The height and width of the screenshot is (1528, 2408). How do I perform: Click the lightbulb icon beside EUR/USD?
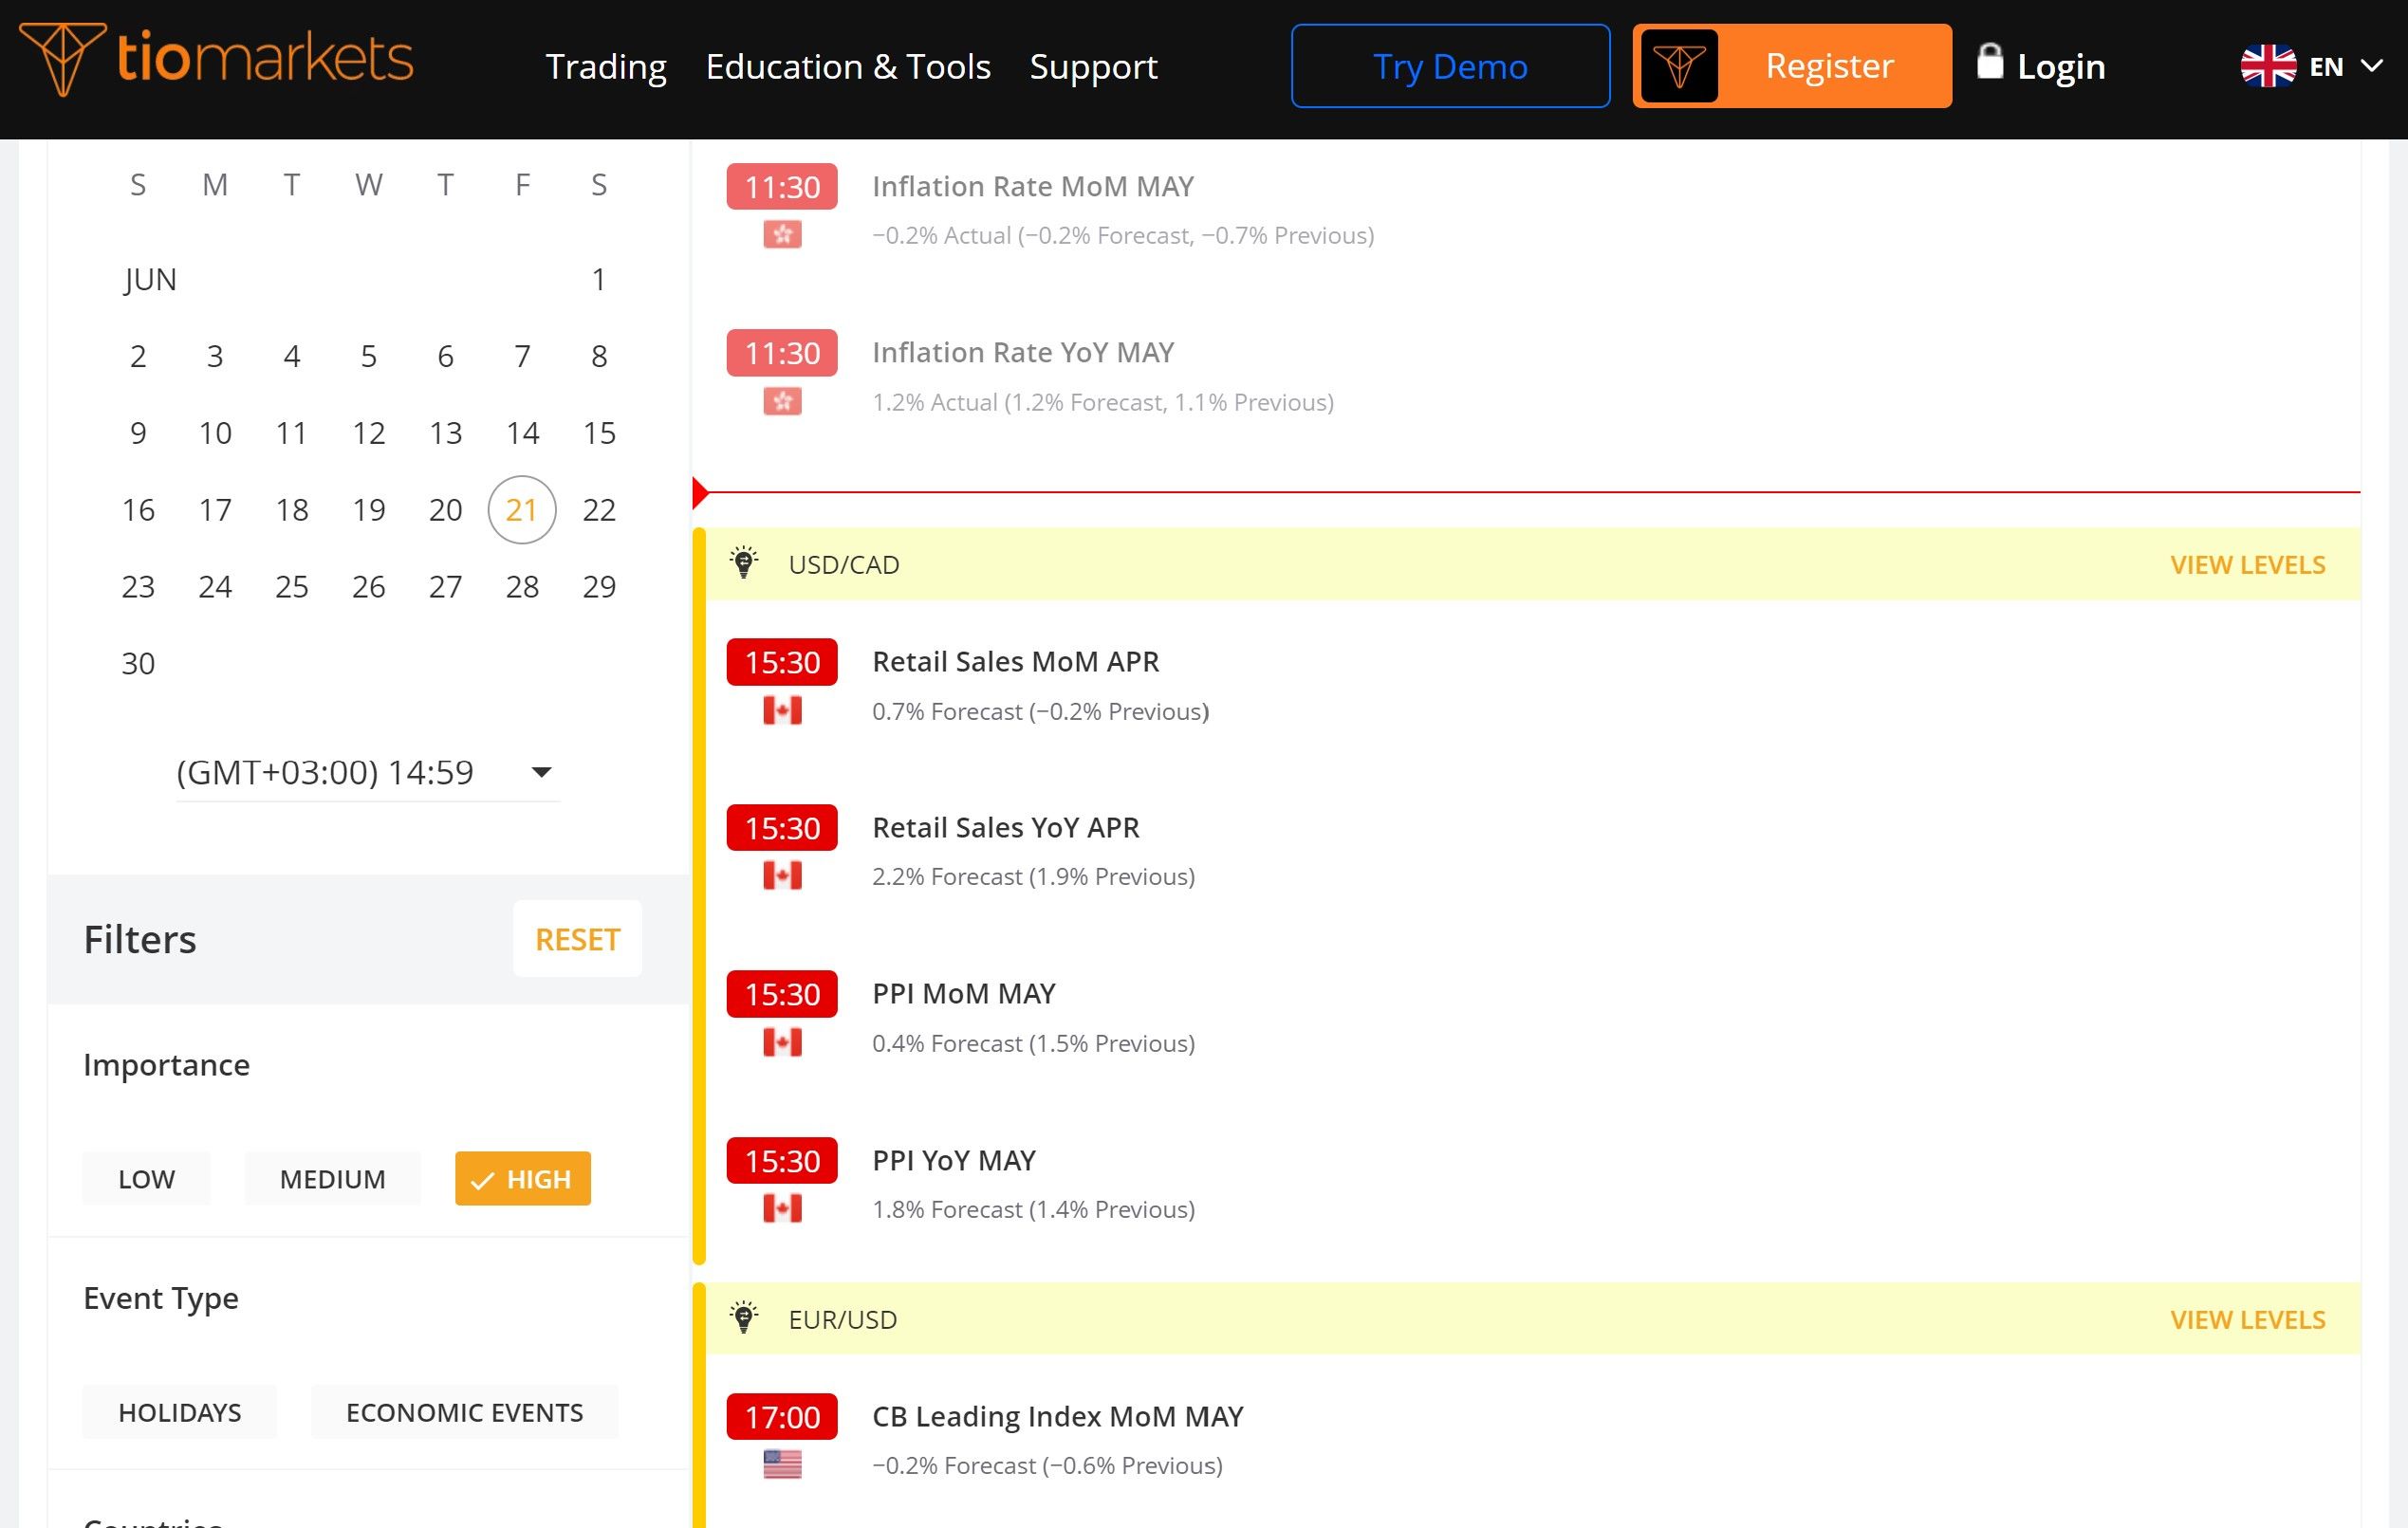pyautogui.click(x=743, y=1318)
